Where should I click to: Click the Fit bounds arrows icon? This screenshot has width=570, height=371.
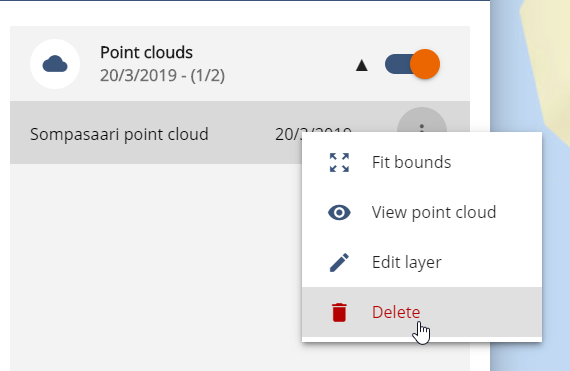tap(339, 162)
